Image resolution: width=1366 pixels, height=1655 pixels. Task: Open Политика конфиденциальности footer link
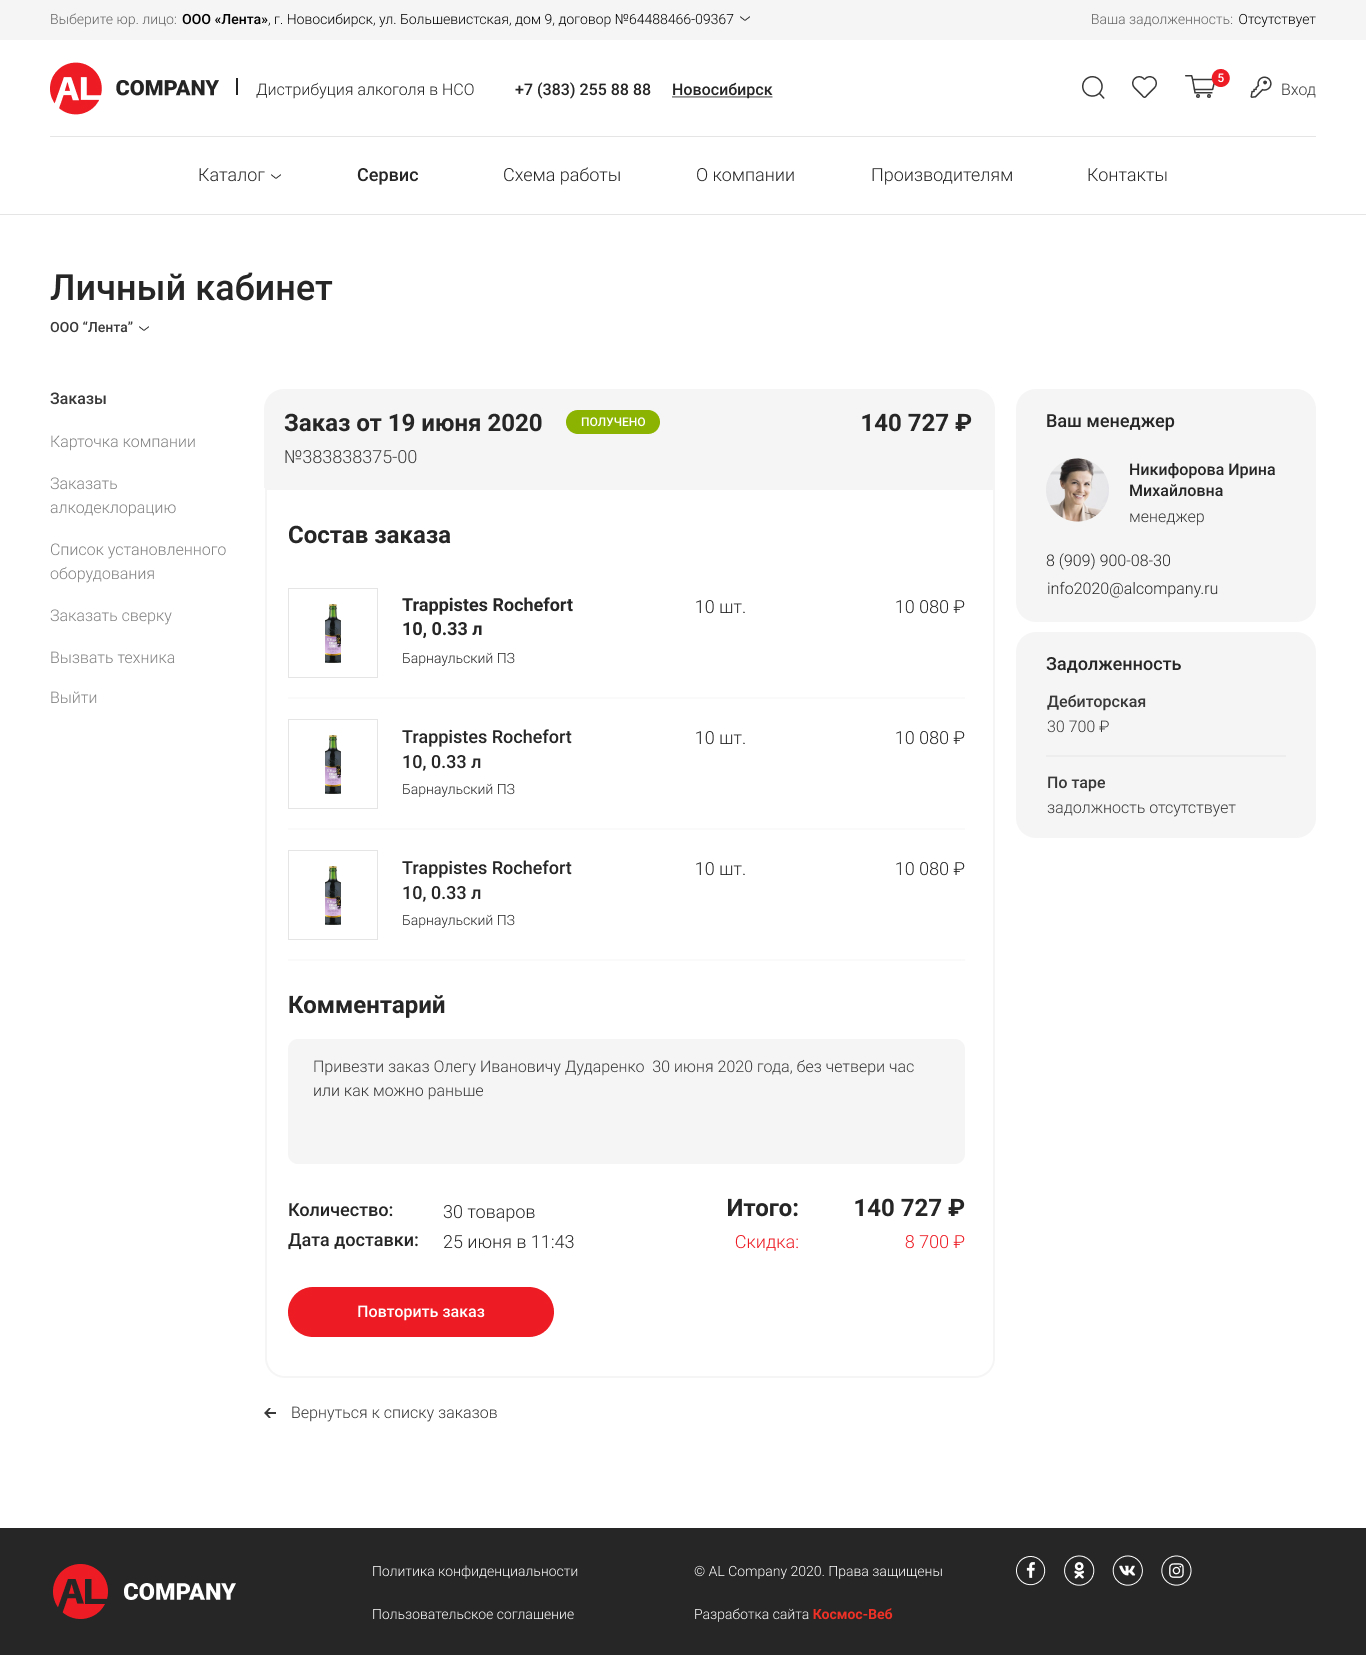coord(475,1571)
